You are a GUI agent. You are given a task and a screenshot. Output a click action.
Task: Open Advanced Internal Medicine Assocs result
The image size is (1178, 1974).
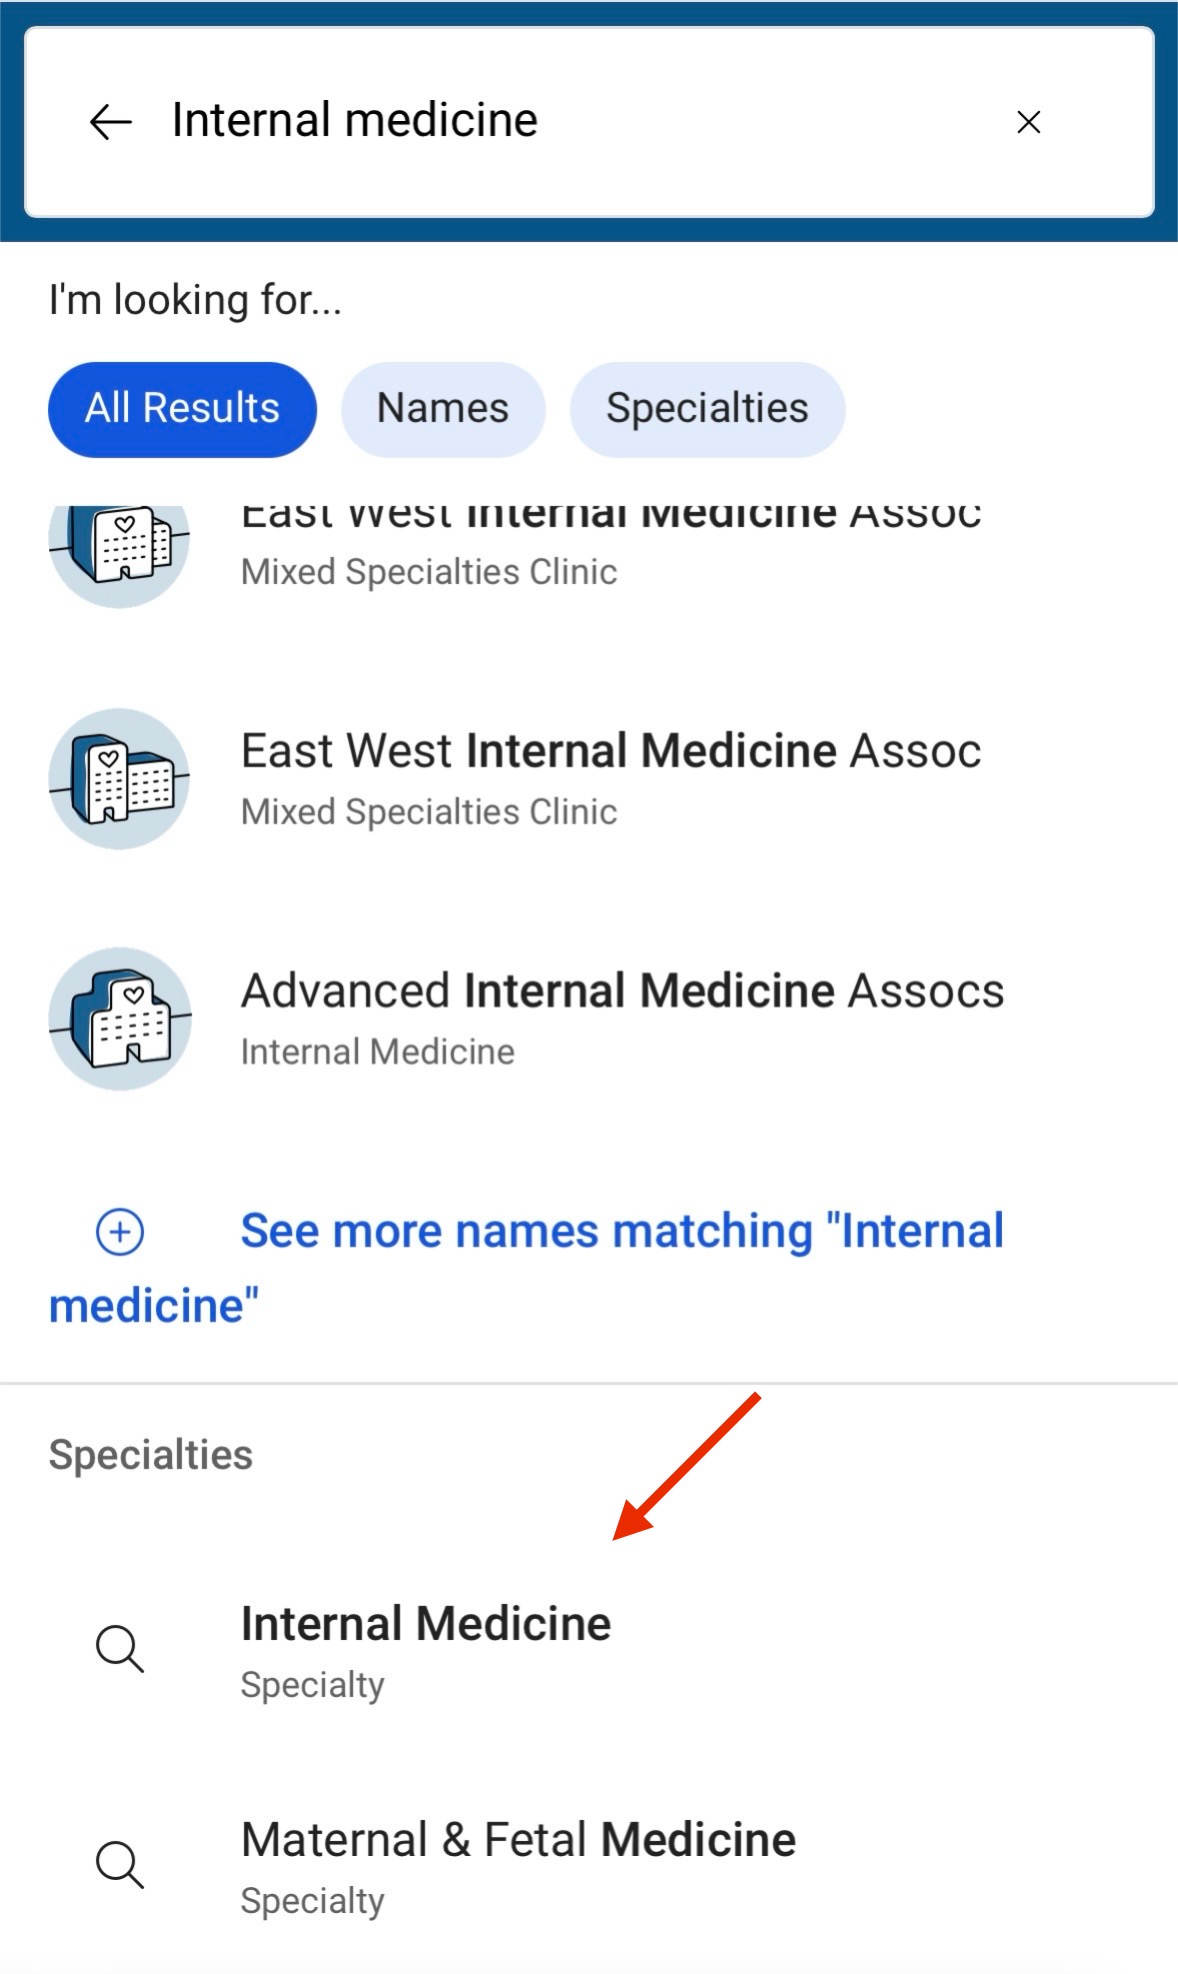click(621, 992)
